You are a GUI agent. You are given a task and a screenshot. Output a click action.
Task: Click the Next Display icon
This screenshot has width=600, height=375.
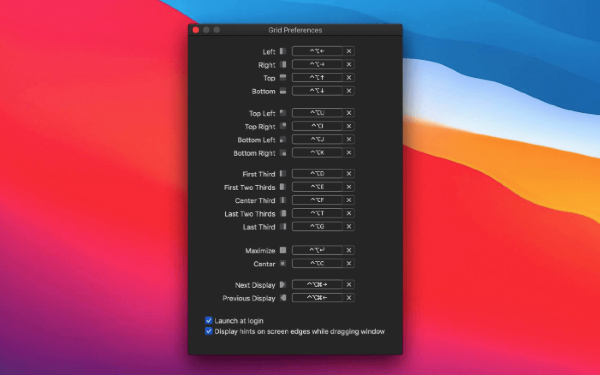(283, 284)
